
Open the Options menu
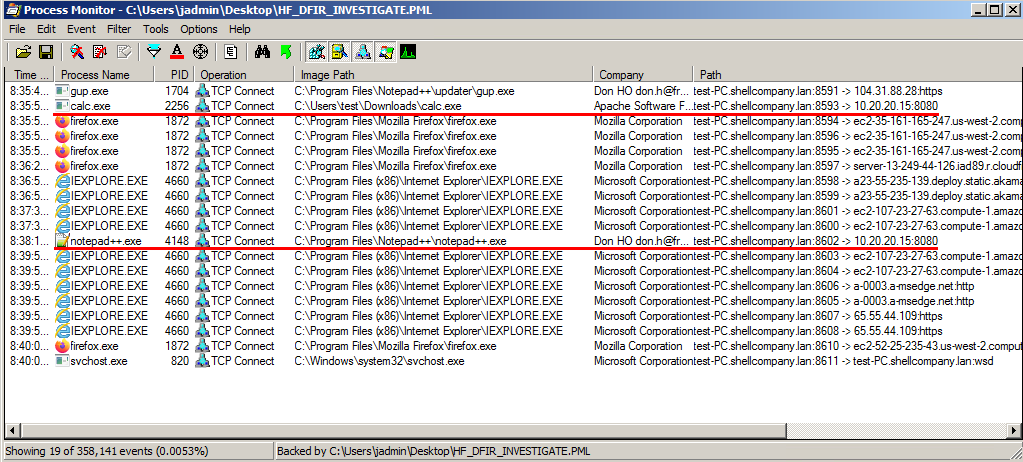(198, 29)
